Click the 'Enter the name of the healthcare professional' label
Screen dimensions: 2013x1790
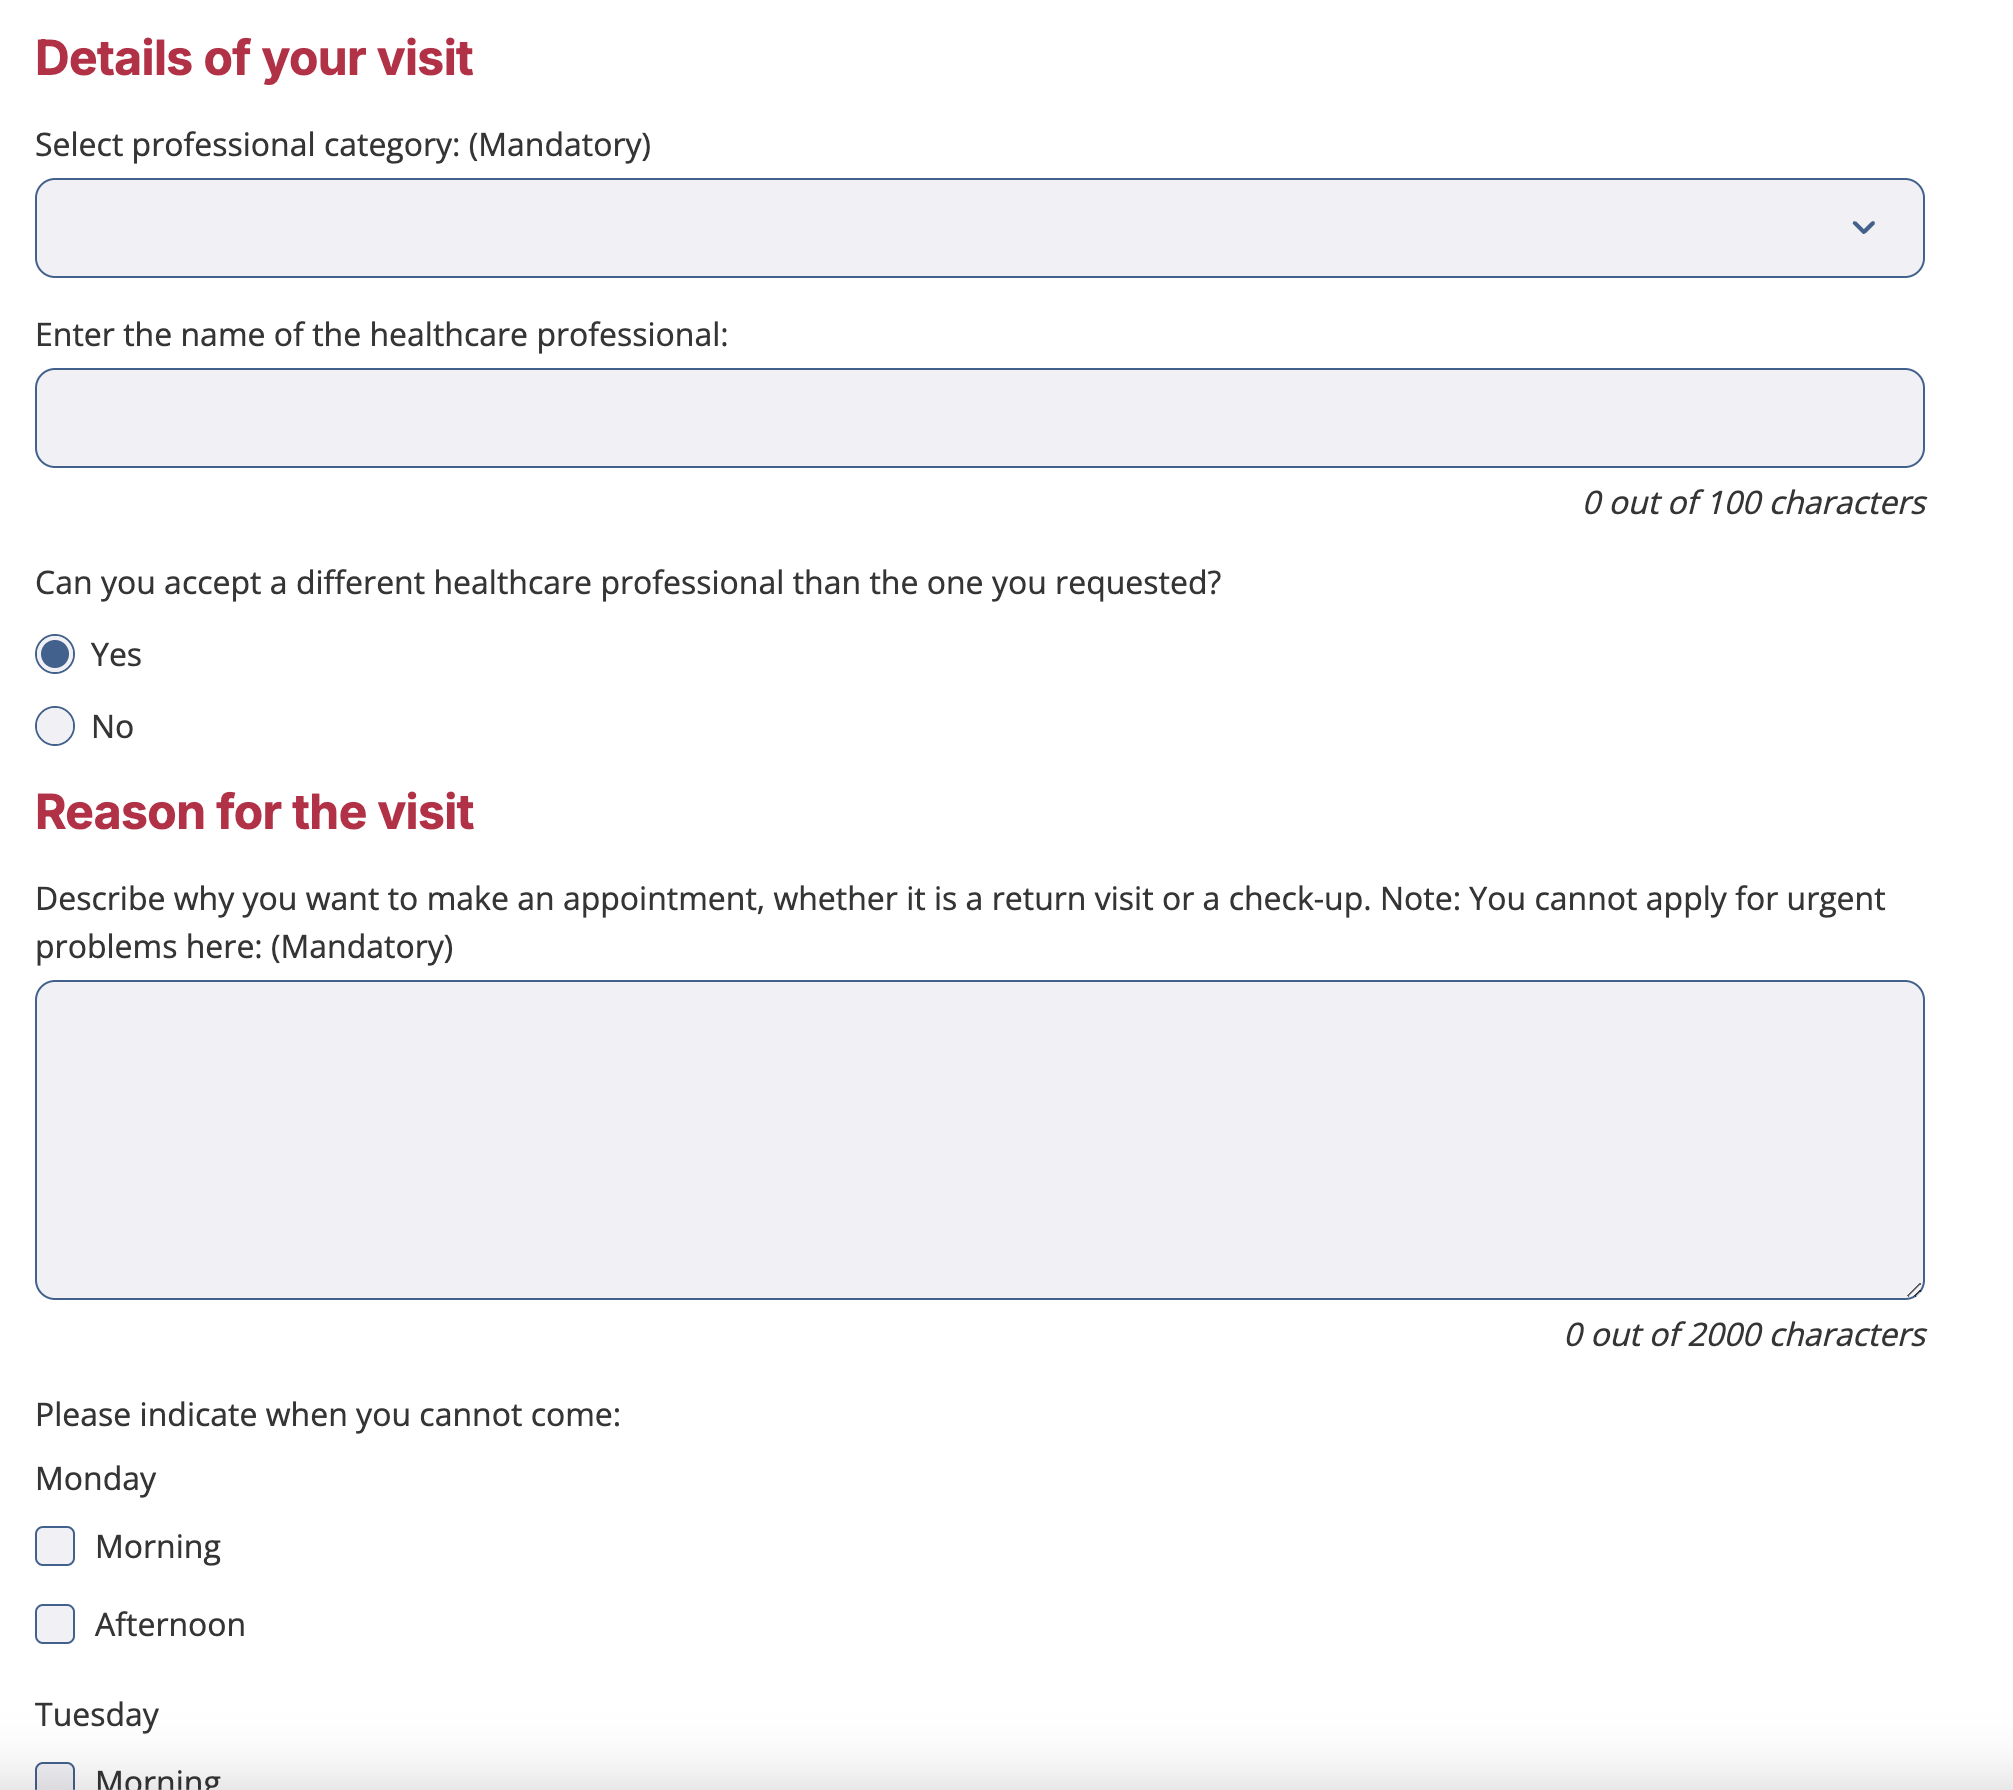pos(382,335)
